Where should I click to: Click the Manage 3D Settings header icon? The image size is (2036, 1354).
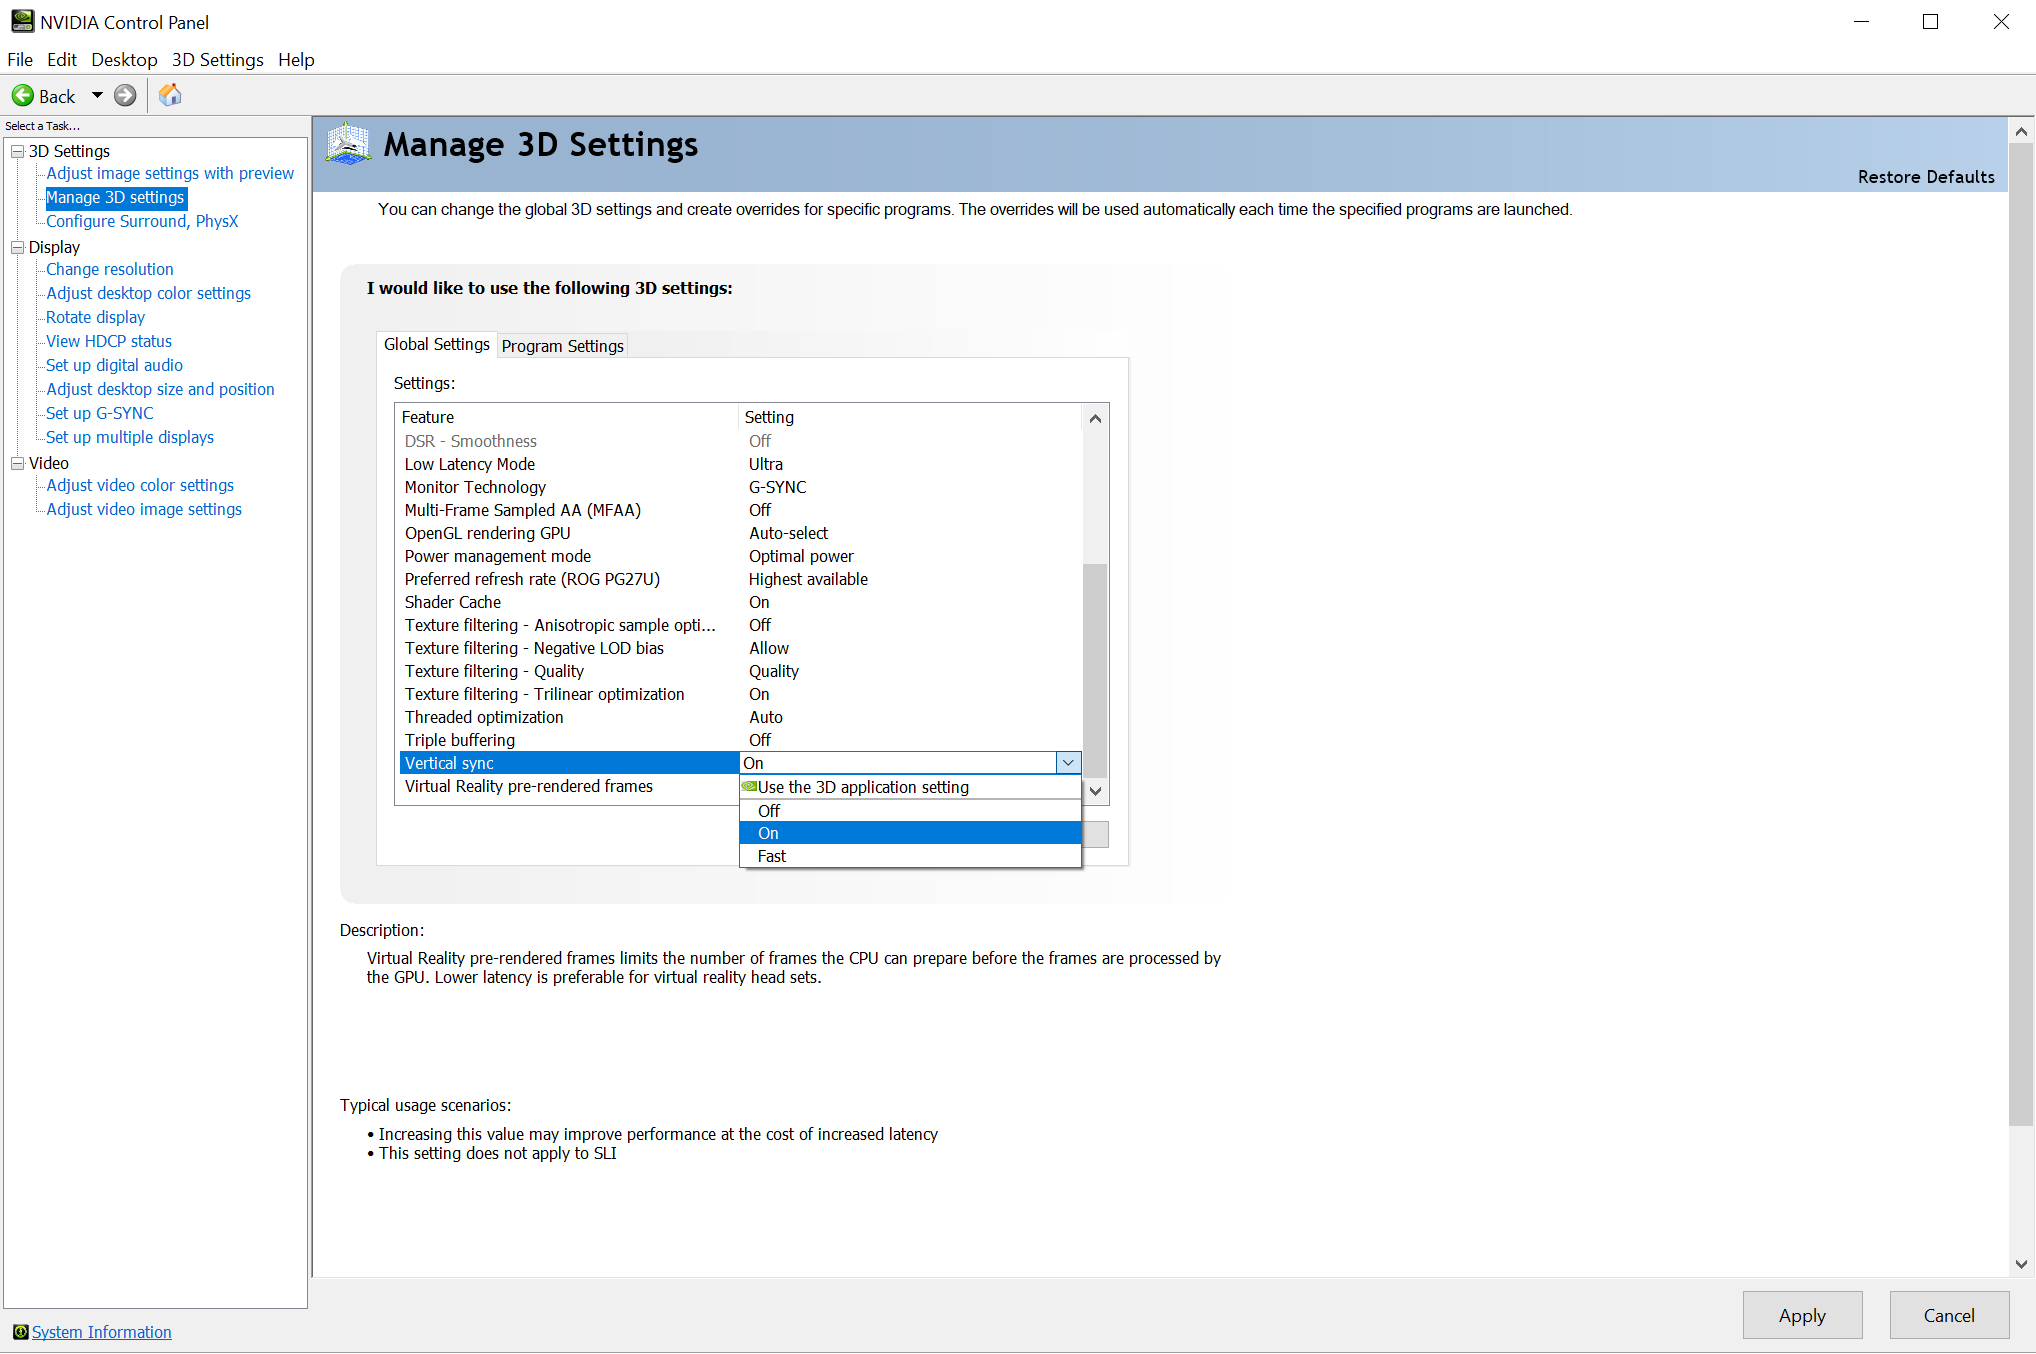pos(349,145)
